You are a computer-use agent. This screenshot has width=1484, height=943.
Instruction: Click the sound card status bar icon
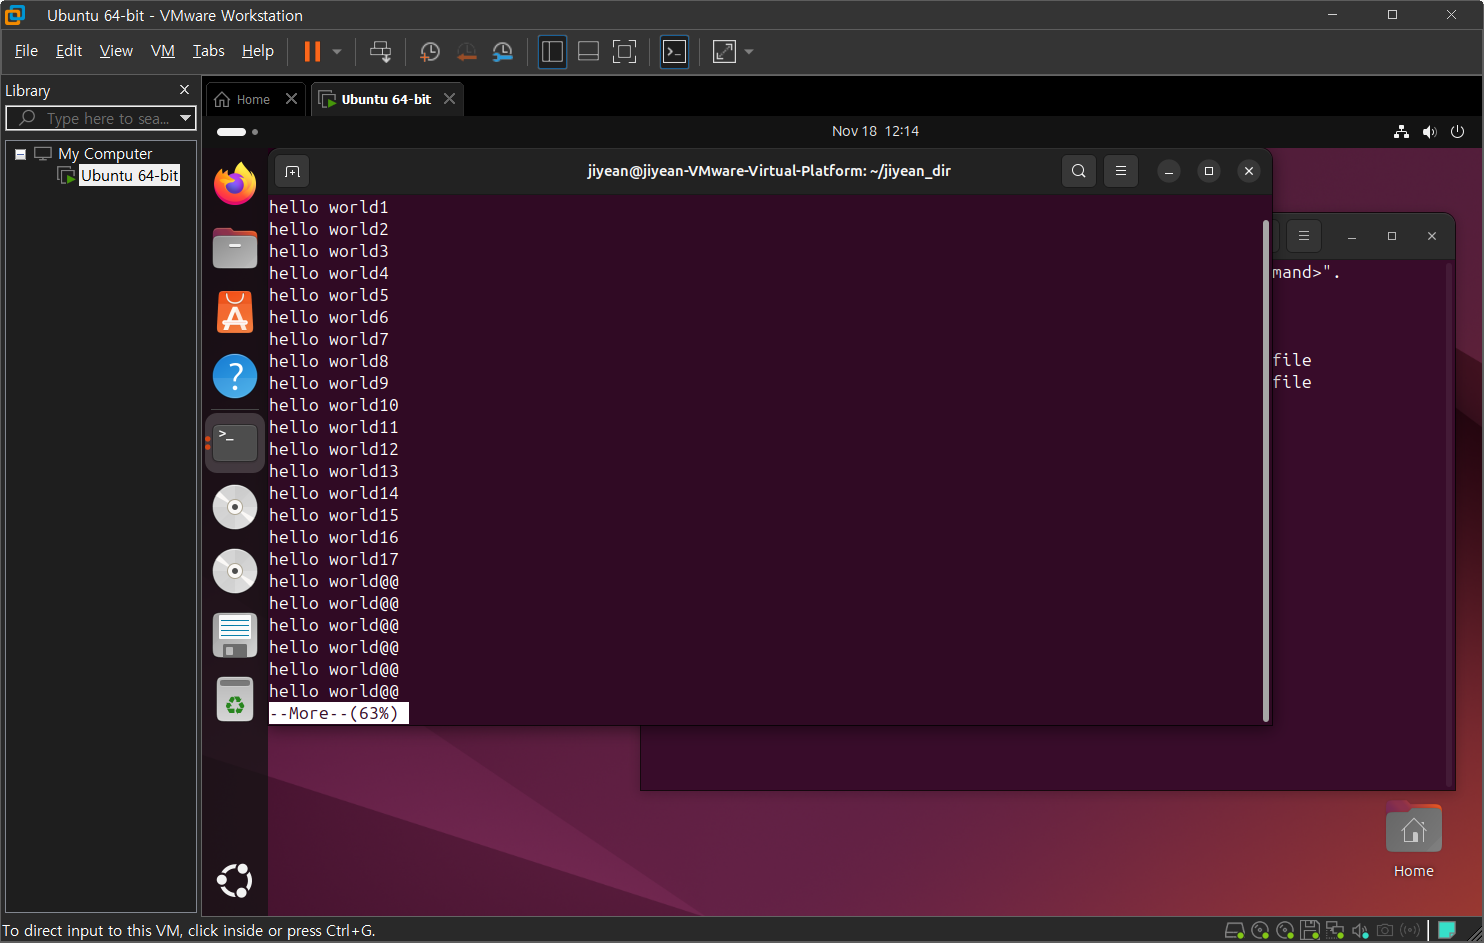pyautogui.click(x=1360, y=931)
